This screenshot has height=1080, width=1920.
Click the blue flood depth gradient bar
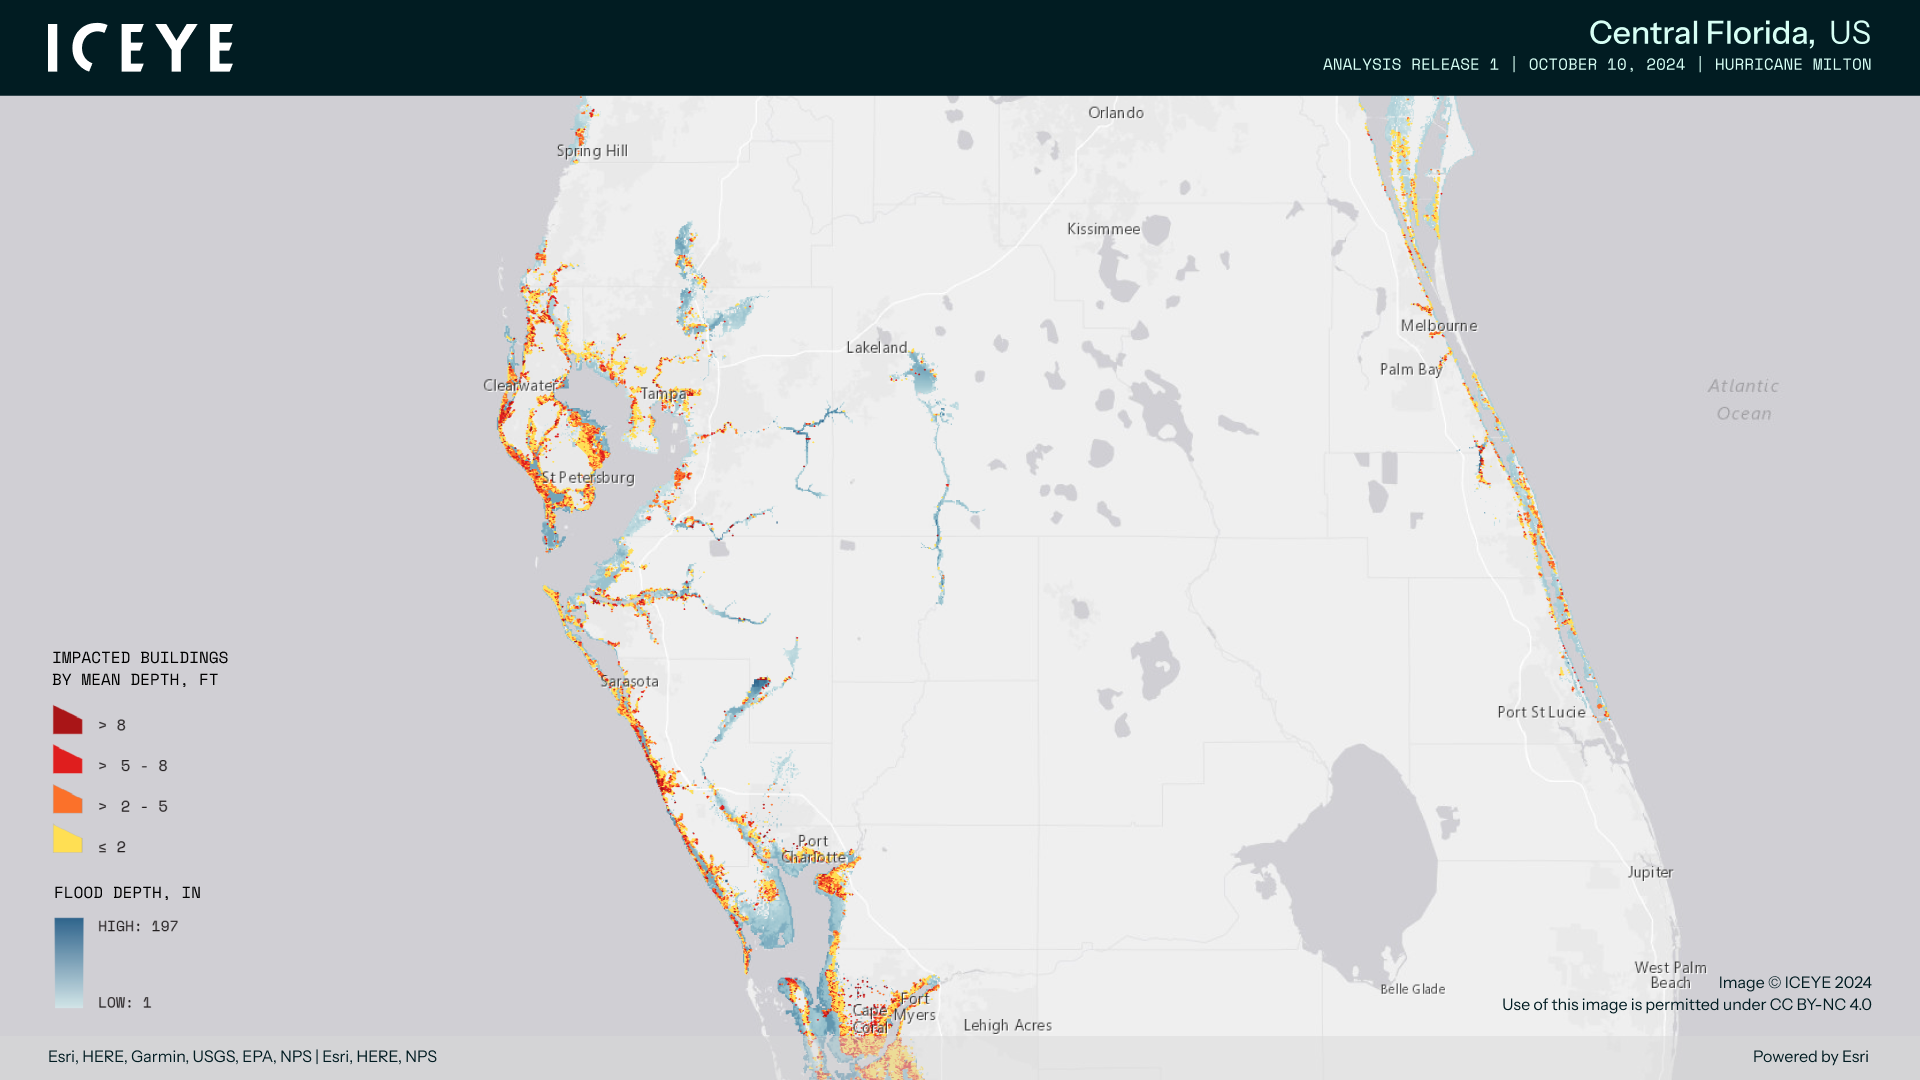click(x=69, y=962)
